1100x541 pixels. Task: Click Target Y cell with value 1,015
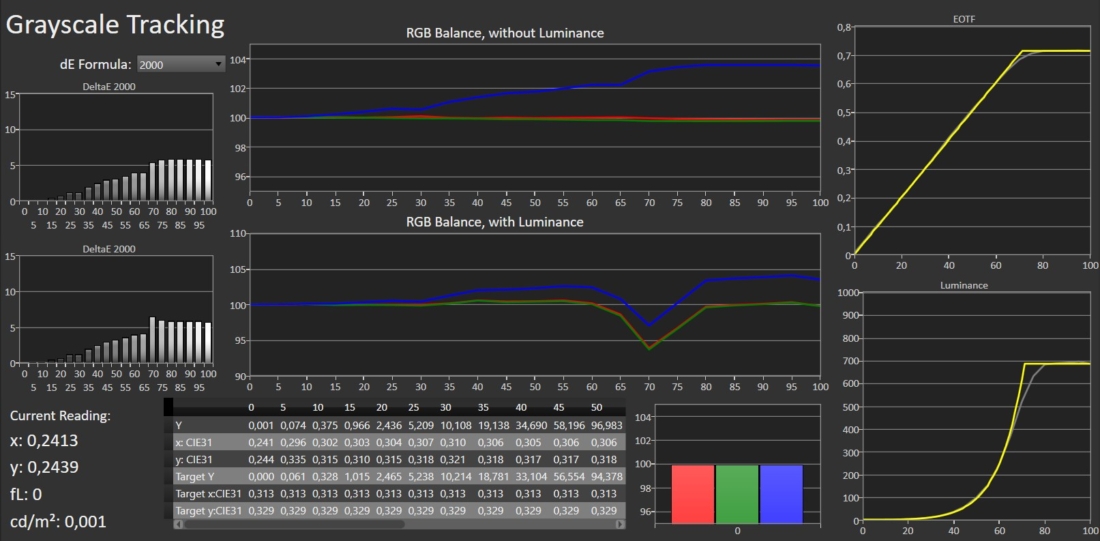358,477
